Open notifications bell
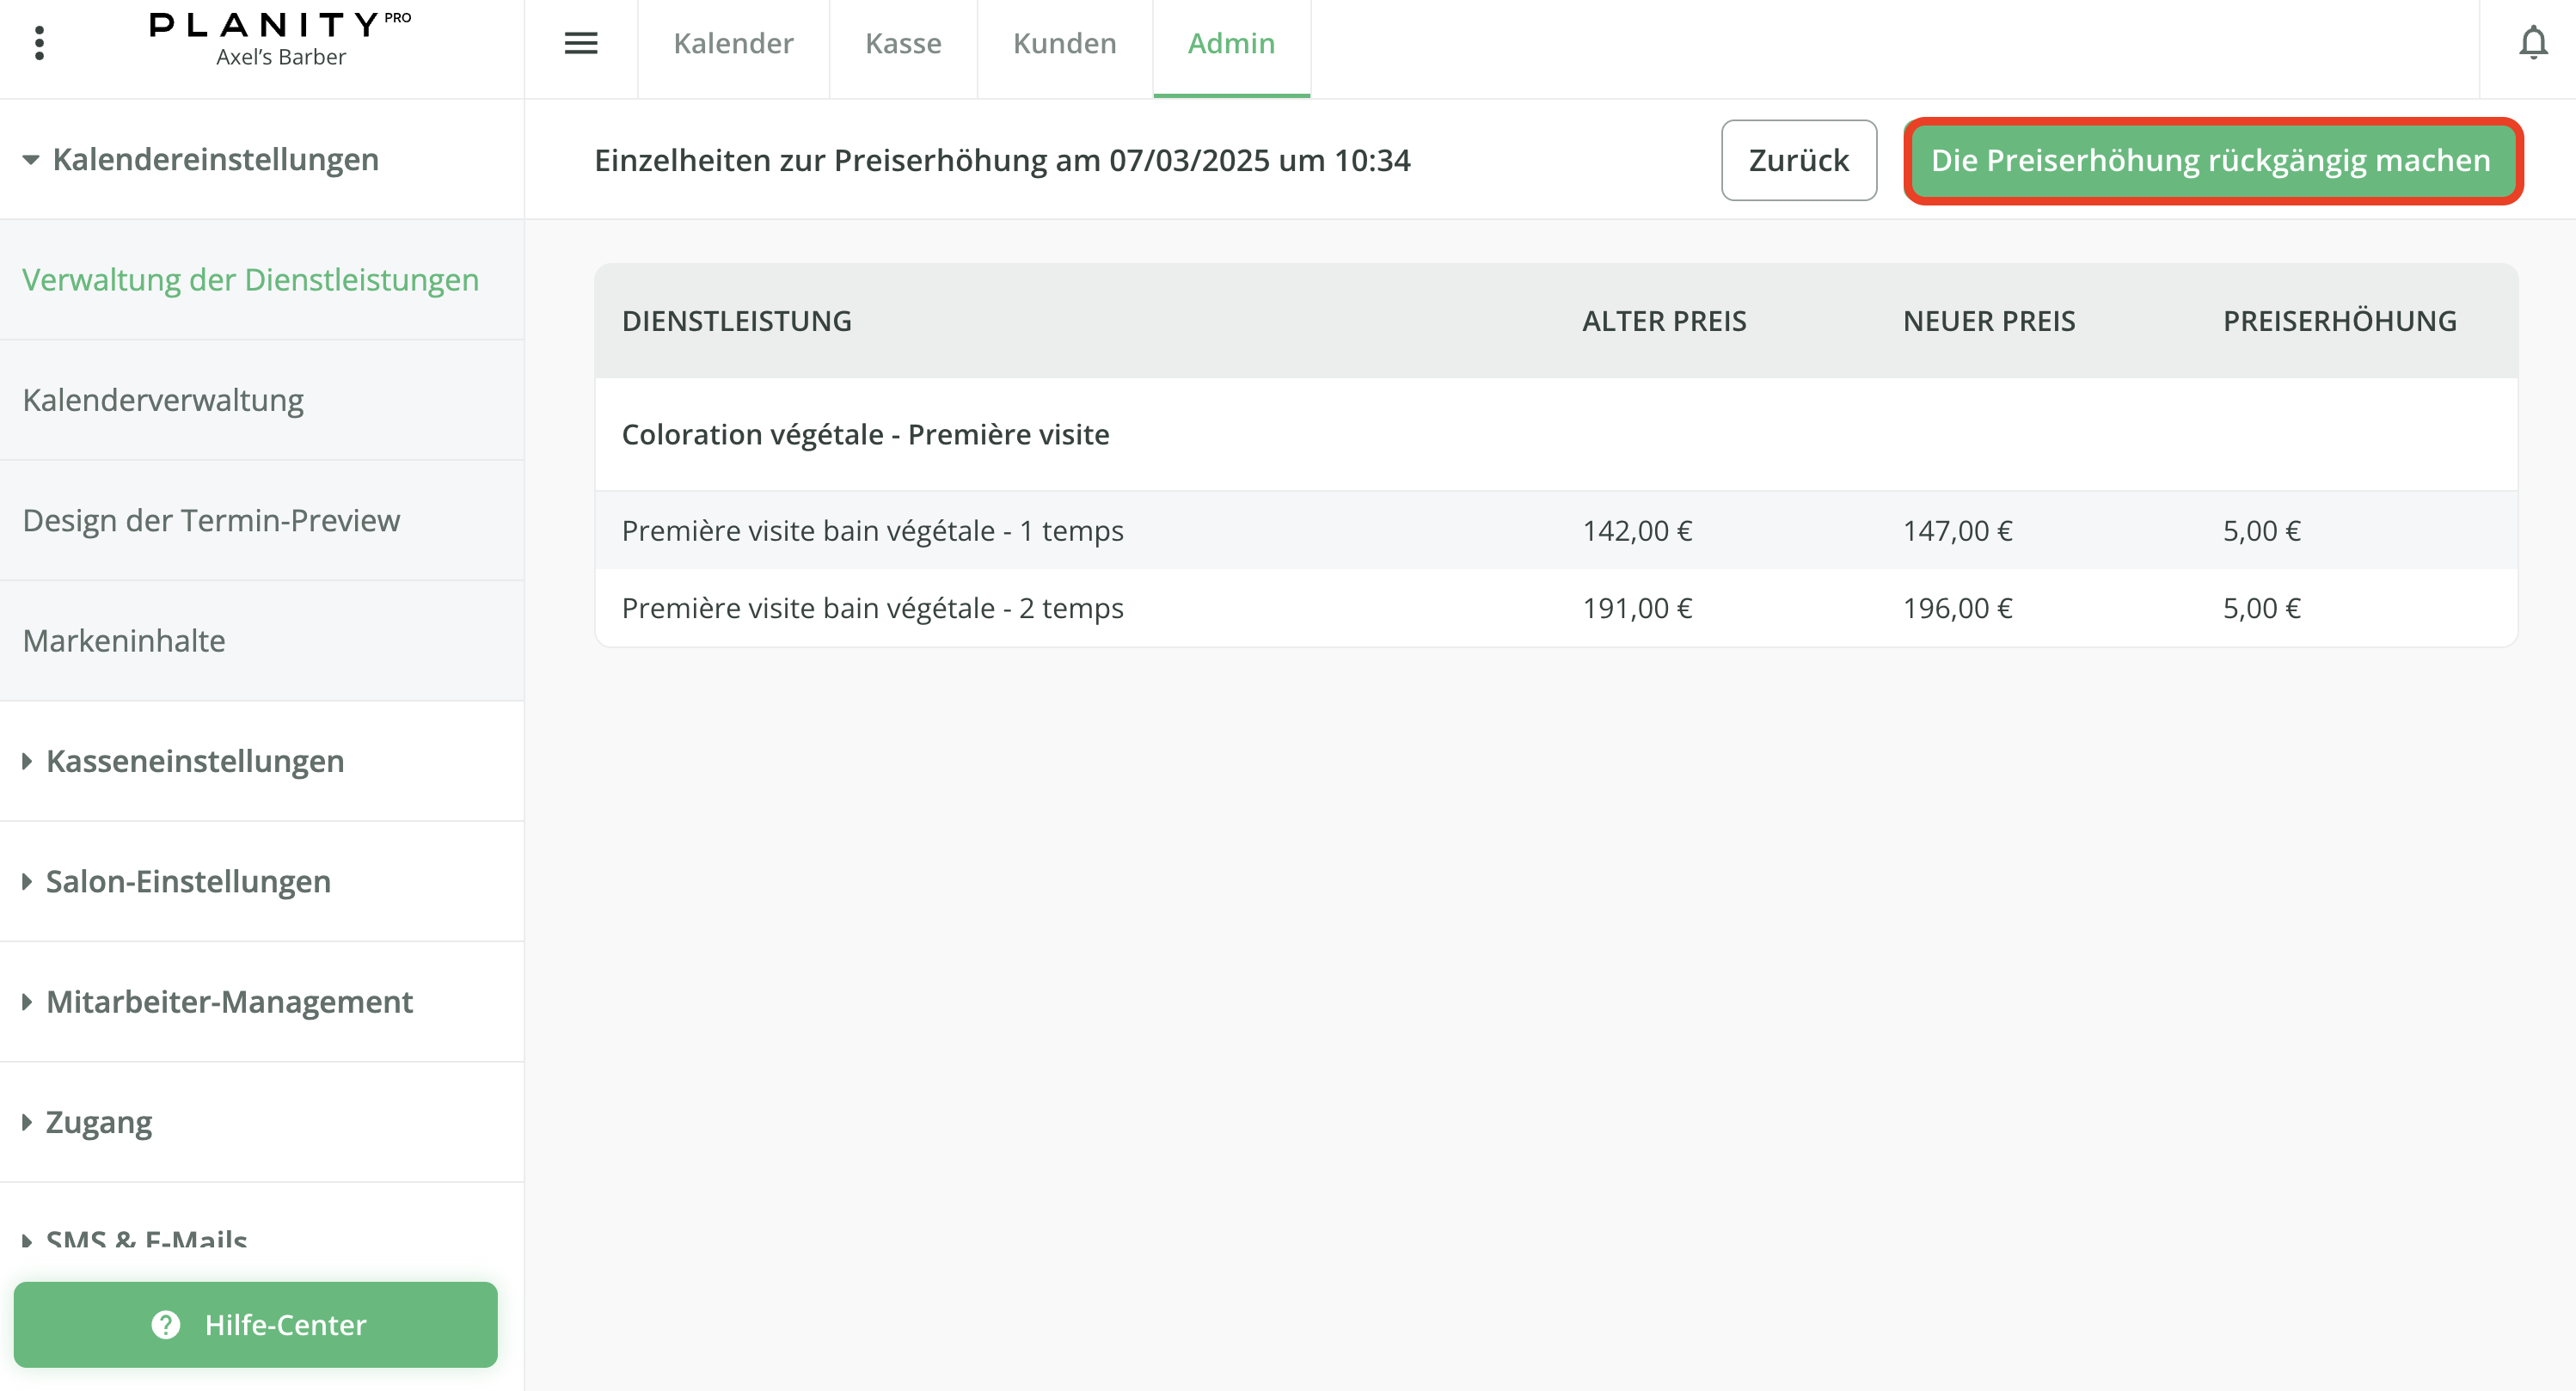 2532,43
